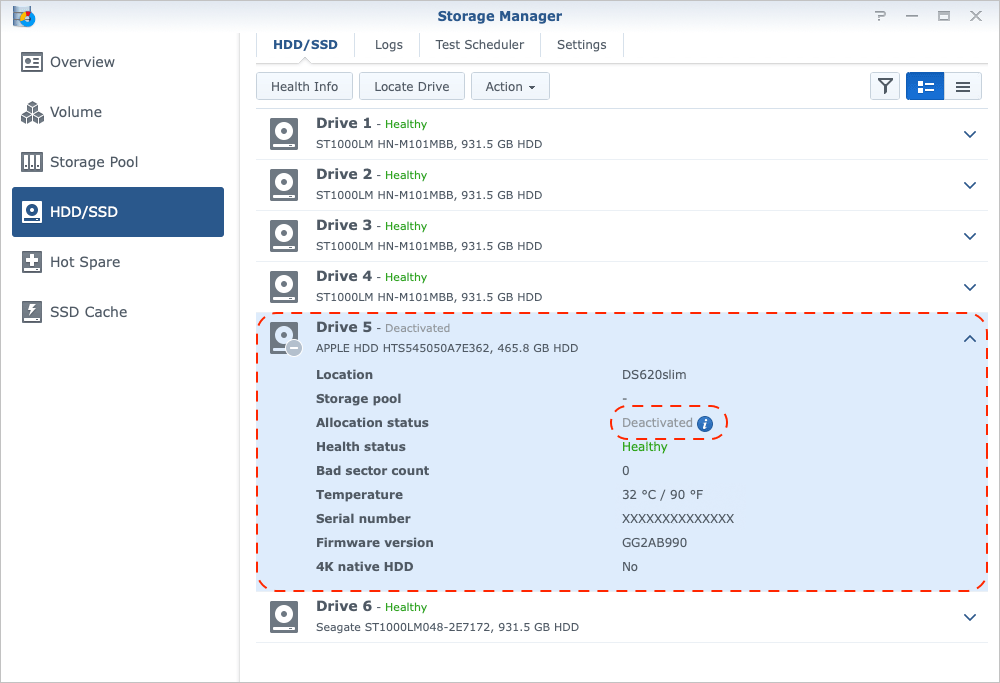This screenshot has width=1000, height=683.
Task: Click the filter funnel icon
Action: pyautogui.click(x=885, y=87)
